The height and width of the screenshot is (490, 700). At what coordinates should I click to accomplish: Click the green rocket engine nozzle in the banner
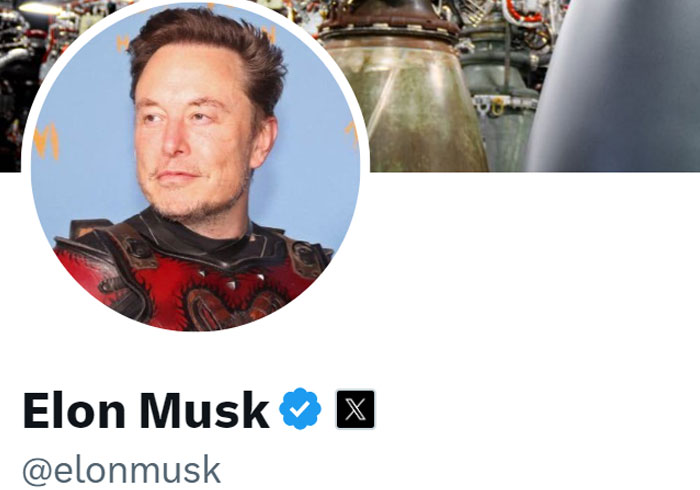coord(404,105)
